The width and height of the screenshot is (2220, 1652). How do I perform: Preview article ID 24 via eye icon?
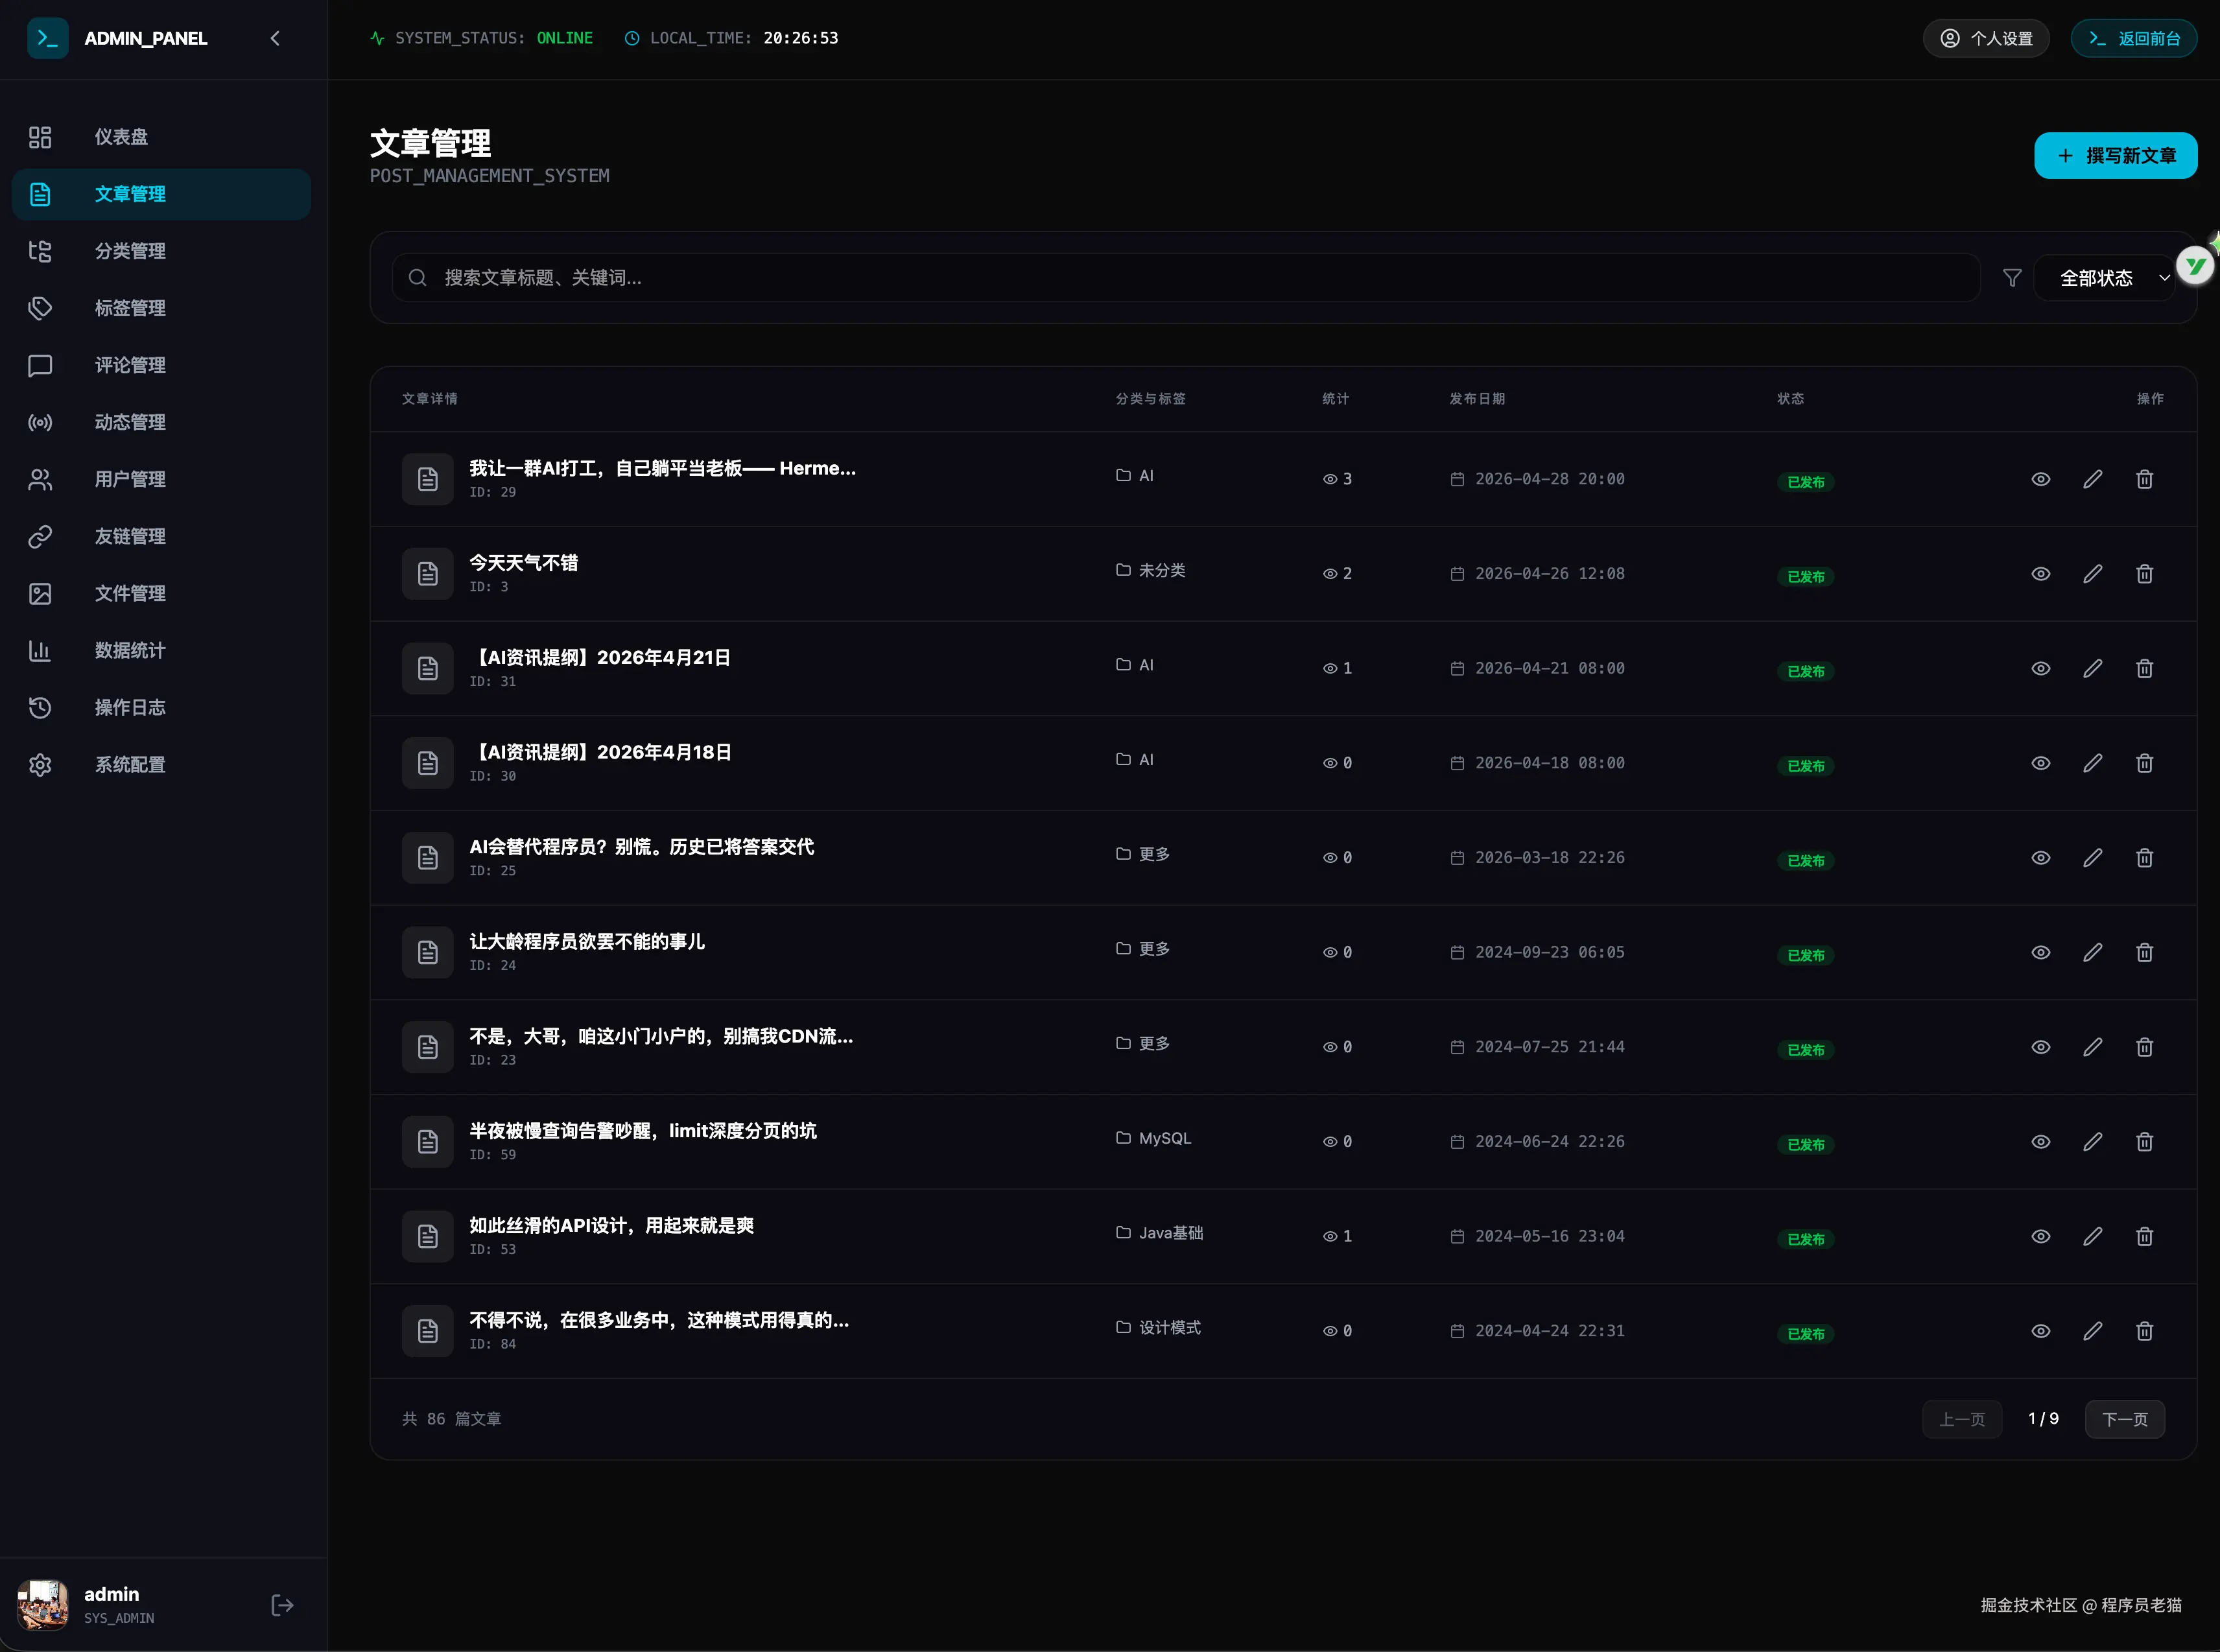point(2040,952)
